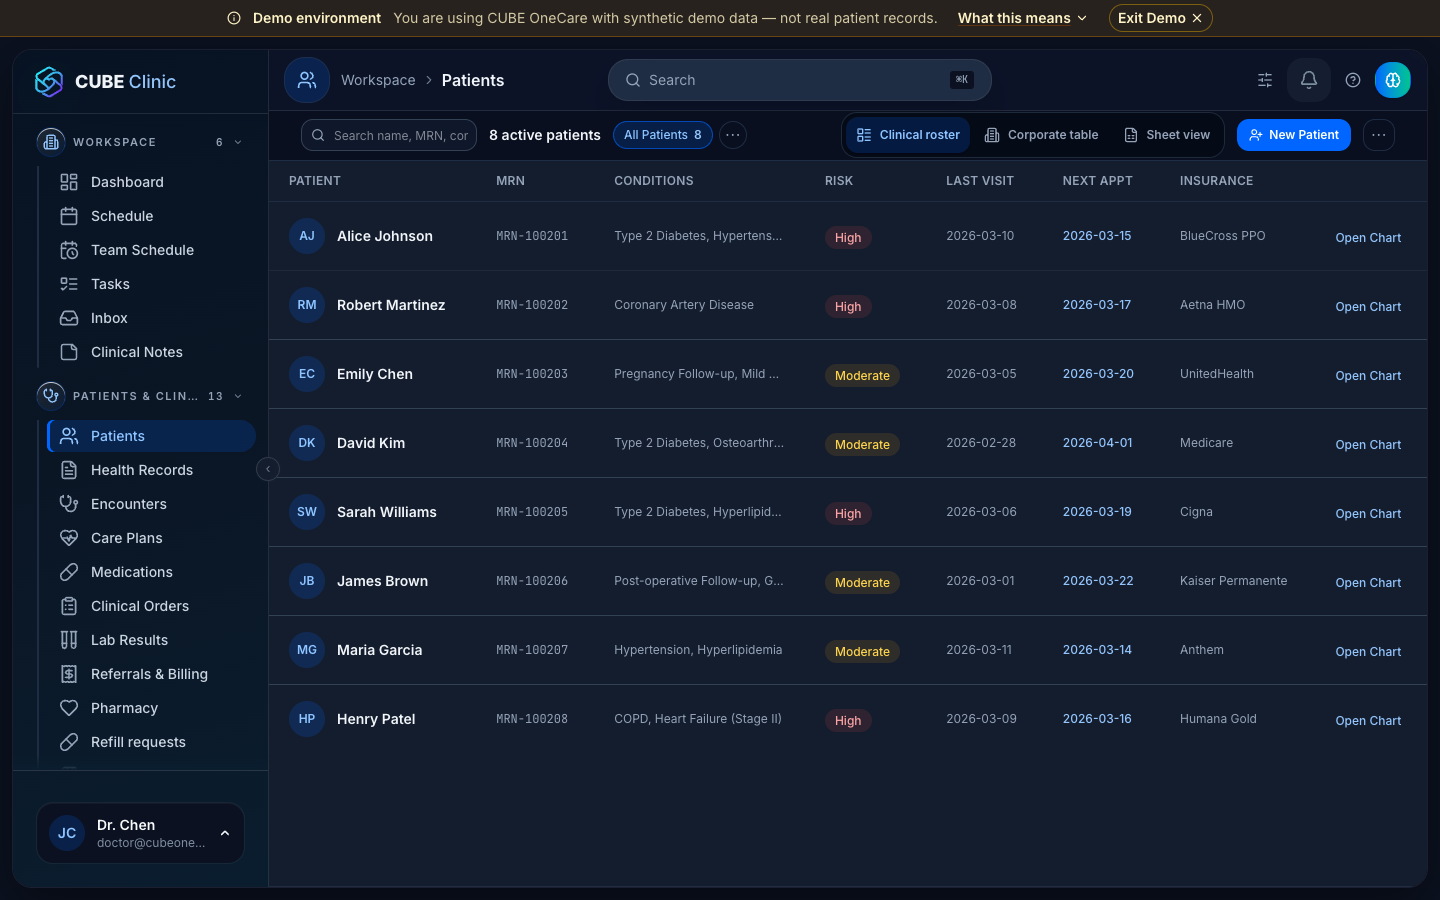Select the All Patients filter chip
Image resolution: width=1440 pixels, height=900 pixels.
click(x=663, y=135)
